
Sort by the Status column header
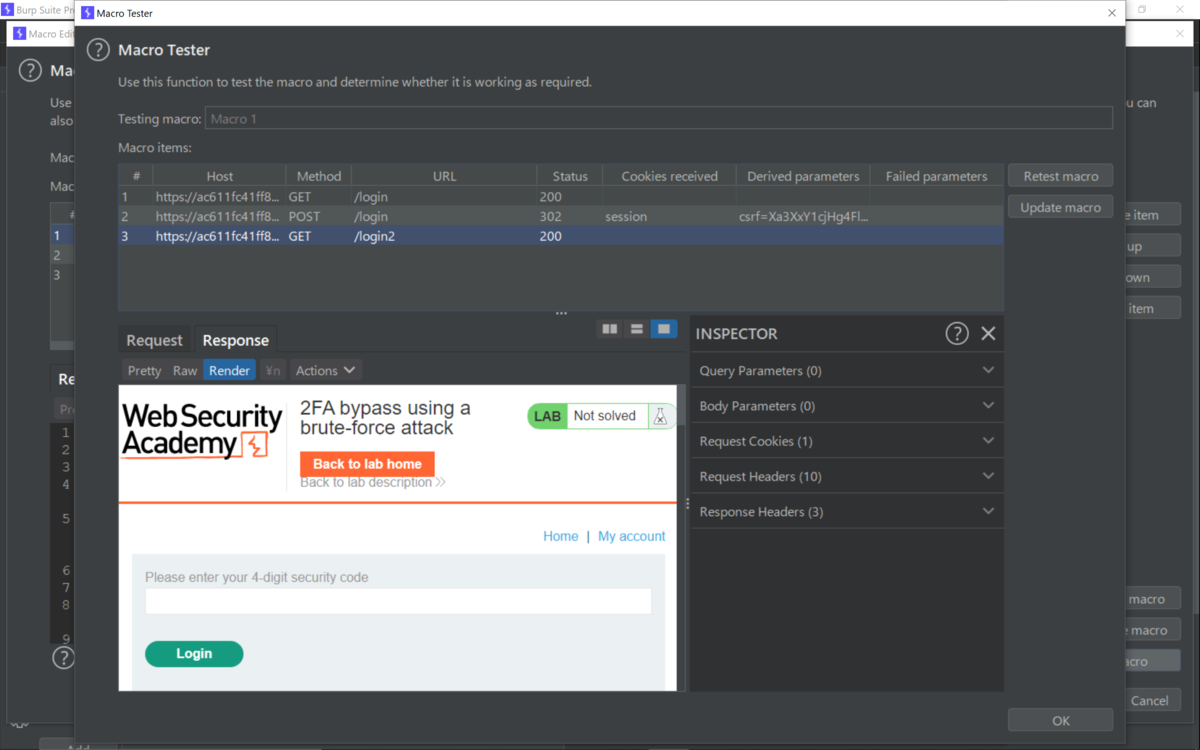[x=570, y=176]
